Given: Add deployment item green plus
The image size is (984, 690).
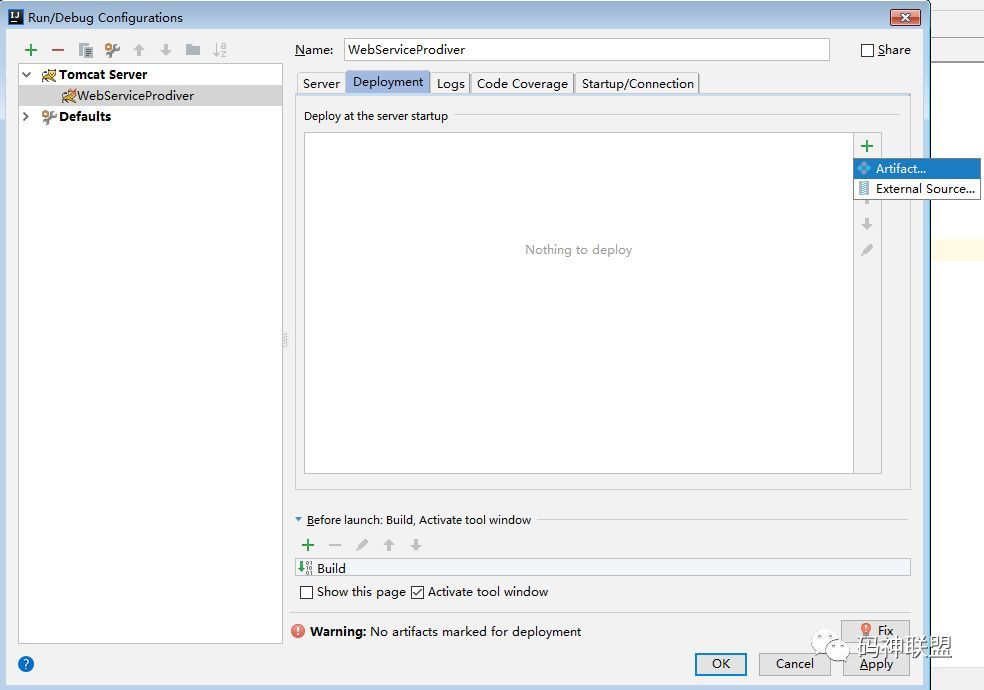Looking at the screenshot, I should pos(867,146).
